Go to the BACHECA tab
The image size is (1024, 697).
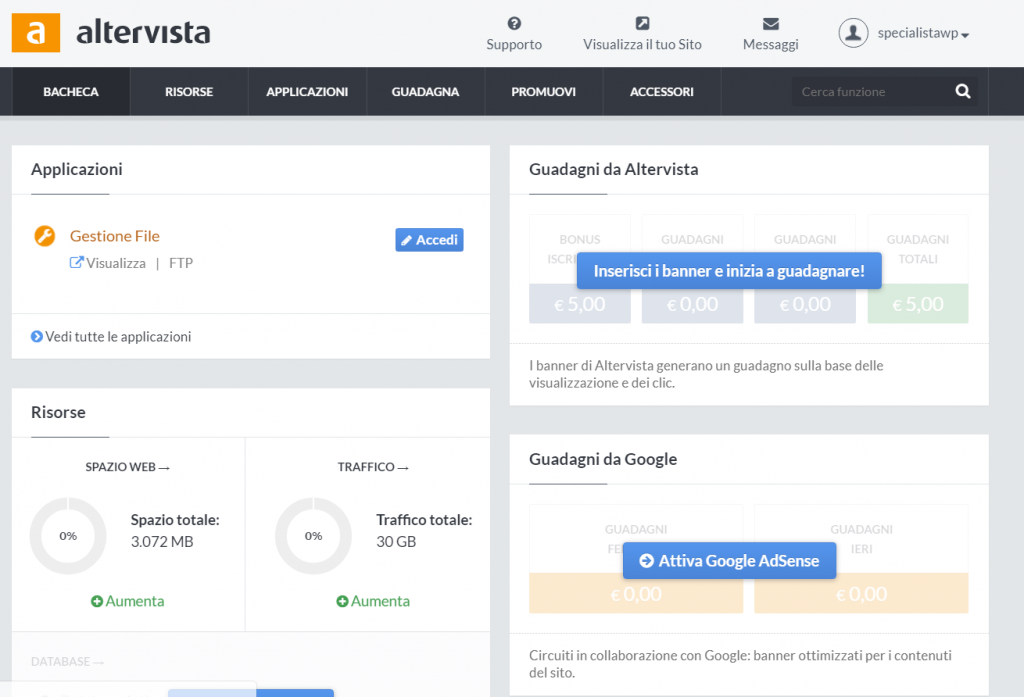[x=71, y=92]
